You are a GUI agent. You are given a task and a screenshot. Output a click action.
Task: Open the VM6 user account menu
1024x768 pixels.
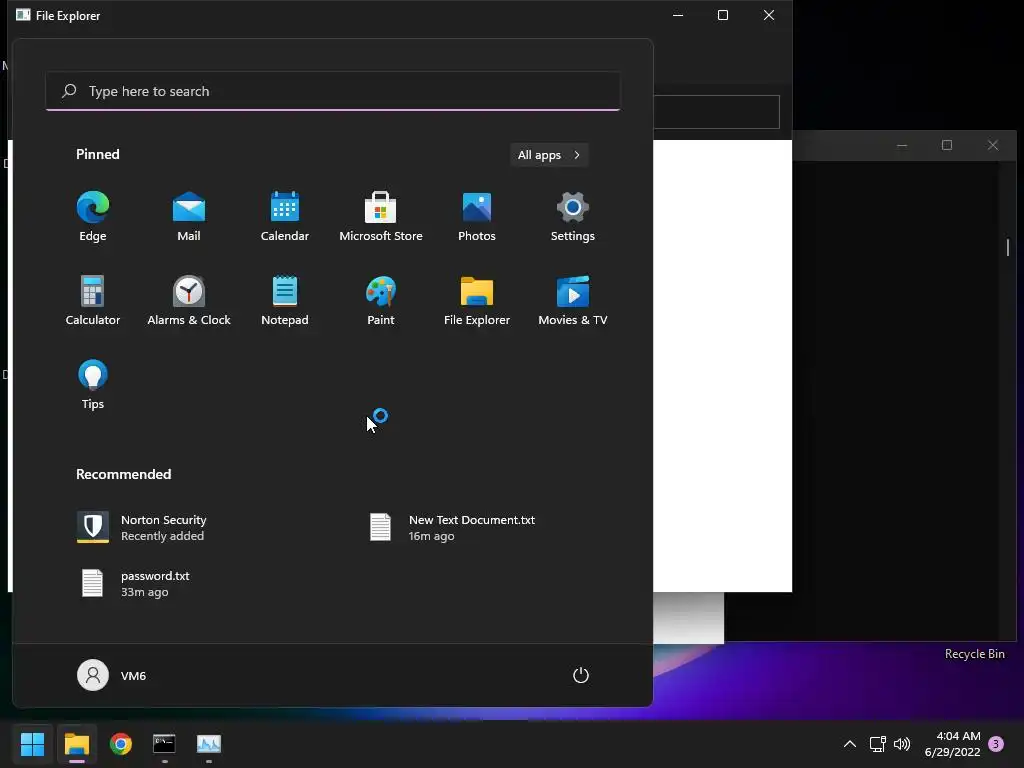tap(112, 675)
